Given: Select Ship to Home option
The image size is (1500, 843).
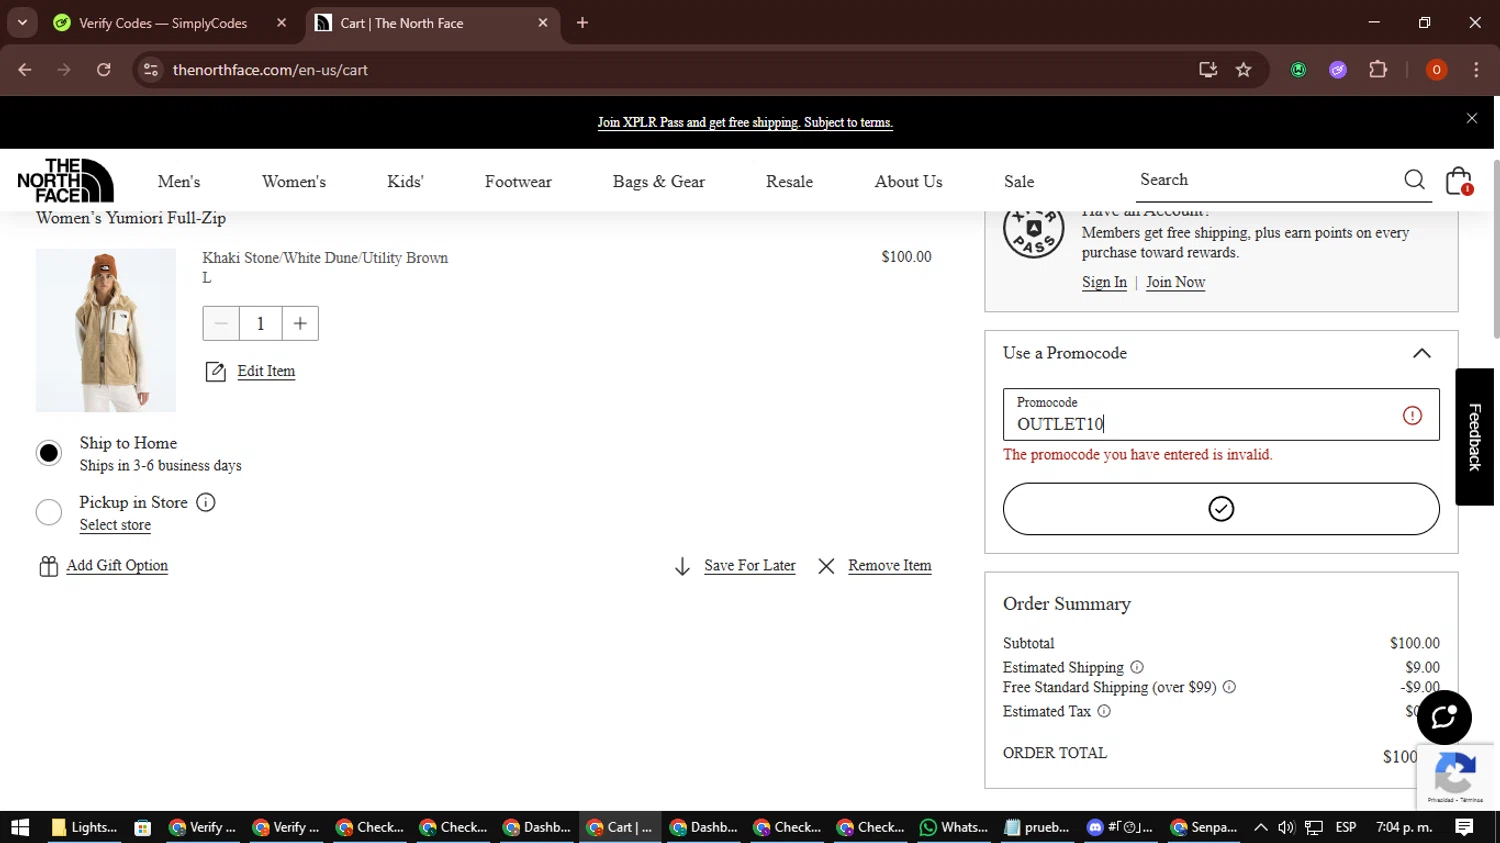Looking at the screenshot, I should (x=49, y=453).
